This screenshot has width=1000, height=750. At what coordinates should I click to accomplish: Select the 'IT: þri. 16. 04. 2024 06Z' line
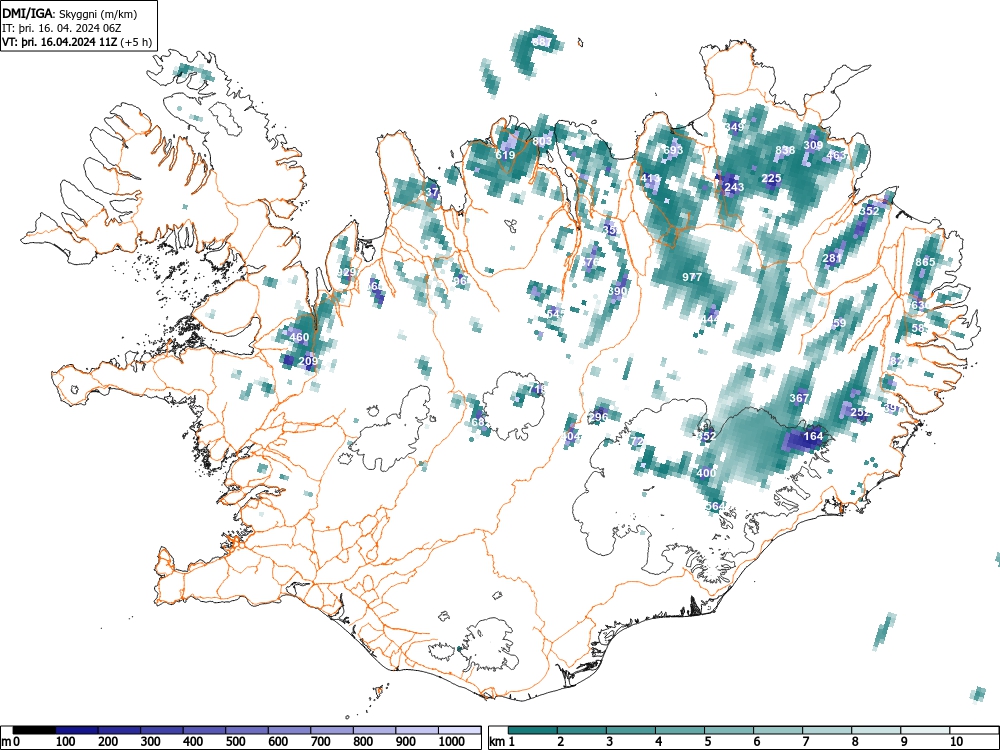point(61,28)
